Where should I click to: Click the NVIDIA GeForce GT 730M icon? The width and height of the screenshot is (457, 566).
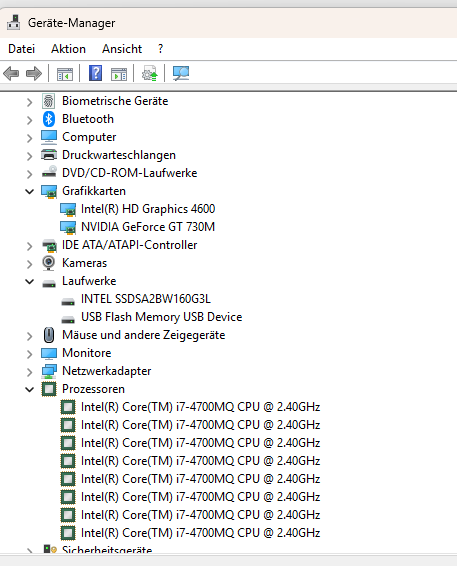pos(68,227)
